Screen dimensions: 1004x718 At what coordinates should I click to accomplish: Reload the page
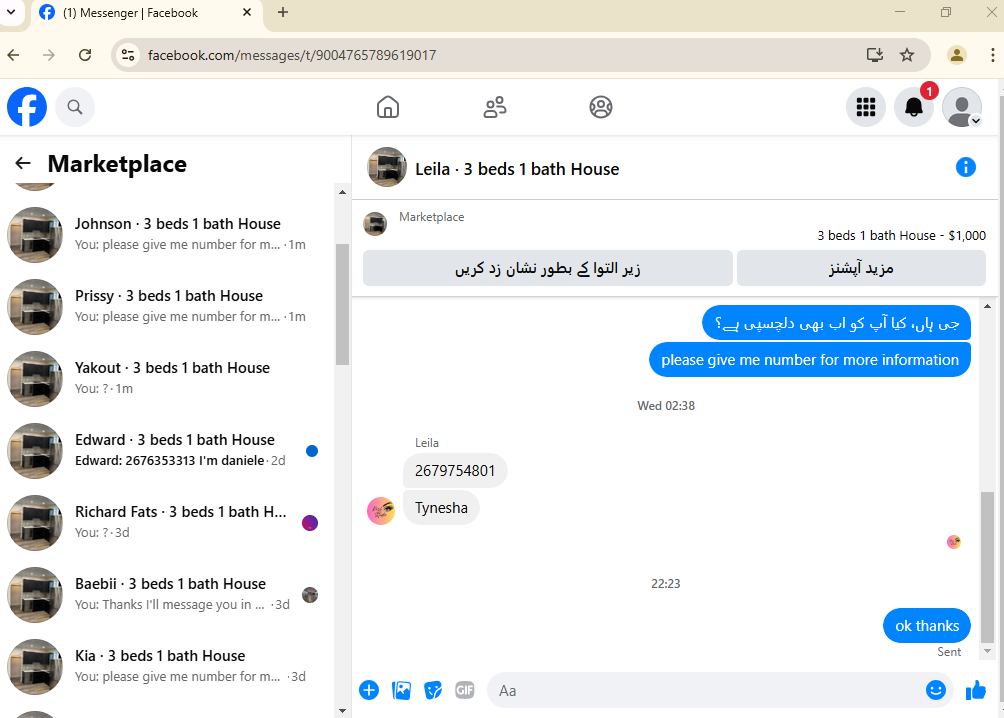pos(85,55)
